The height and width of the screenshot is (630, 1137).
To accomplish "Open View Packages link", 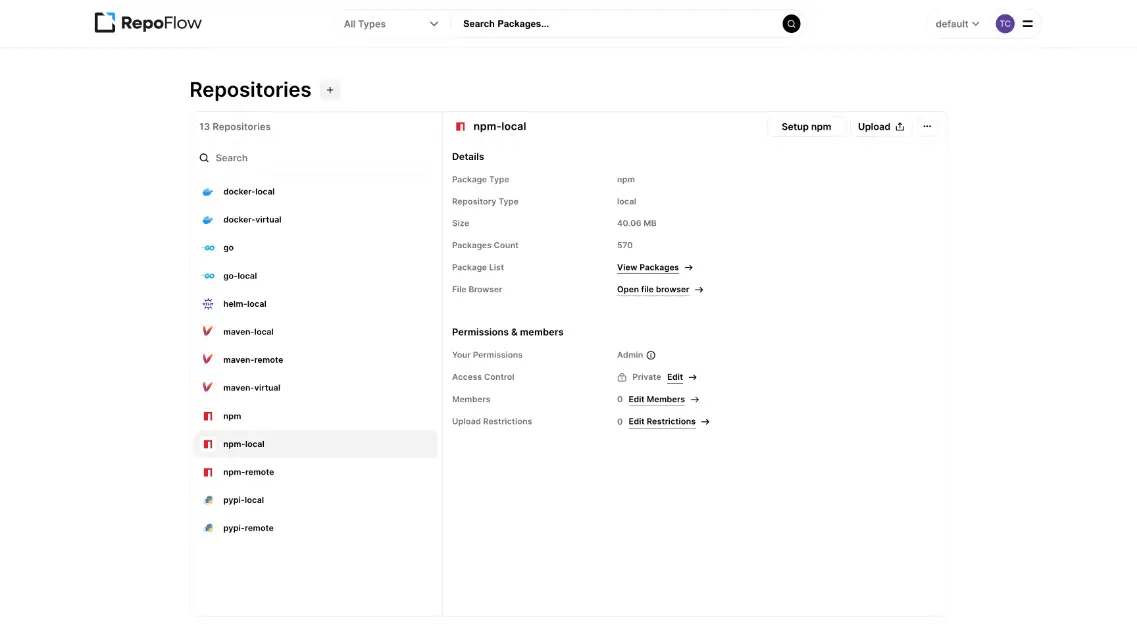I will click(648, 267).
